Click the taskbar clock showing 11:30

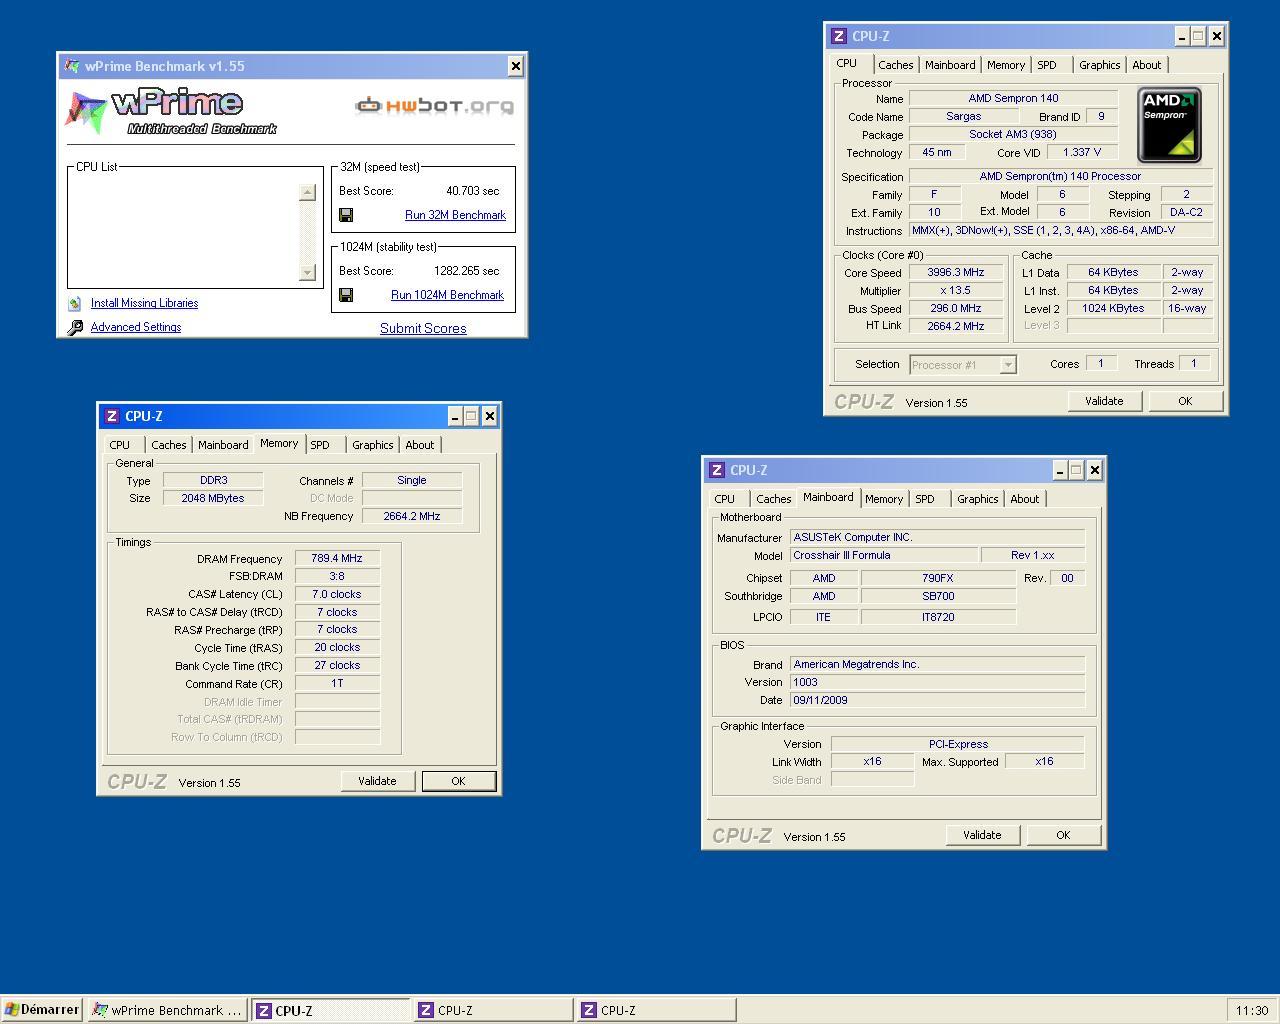click(x=1251, y=1011)
